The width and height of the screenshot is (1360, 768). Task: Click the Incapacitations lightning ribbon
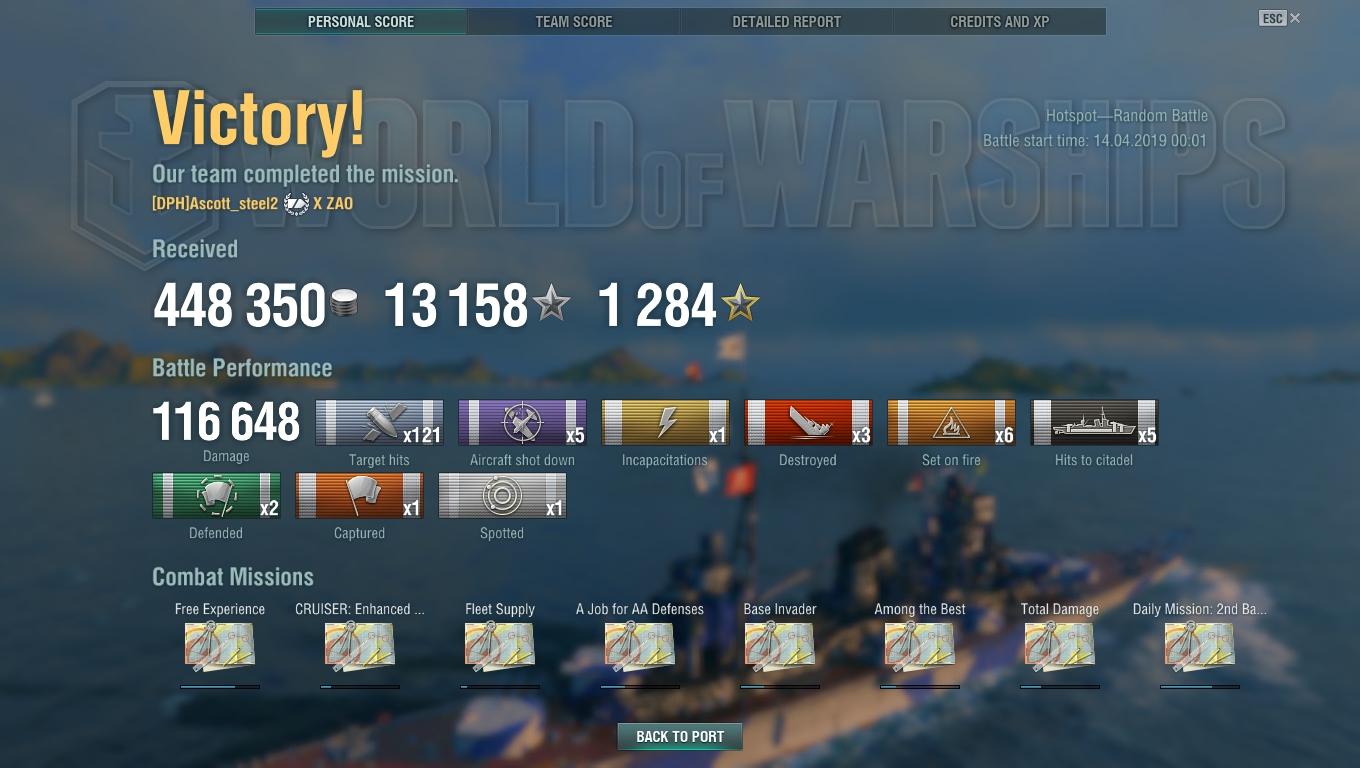pos(665,423)
